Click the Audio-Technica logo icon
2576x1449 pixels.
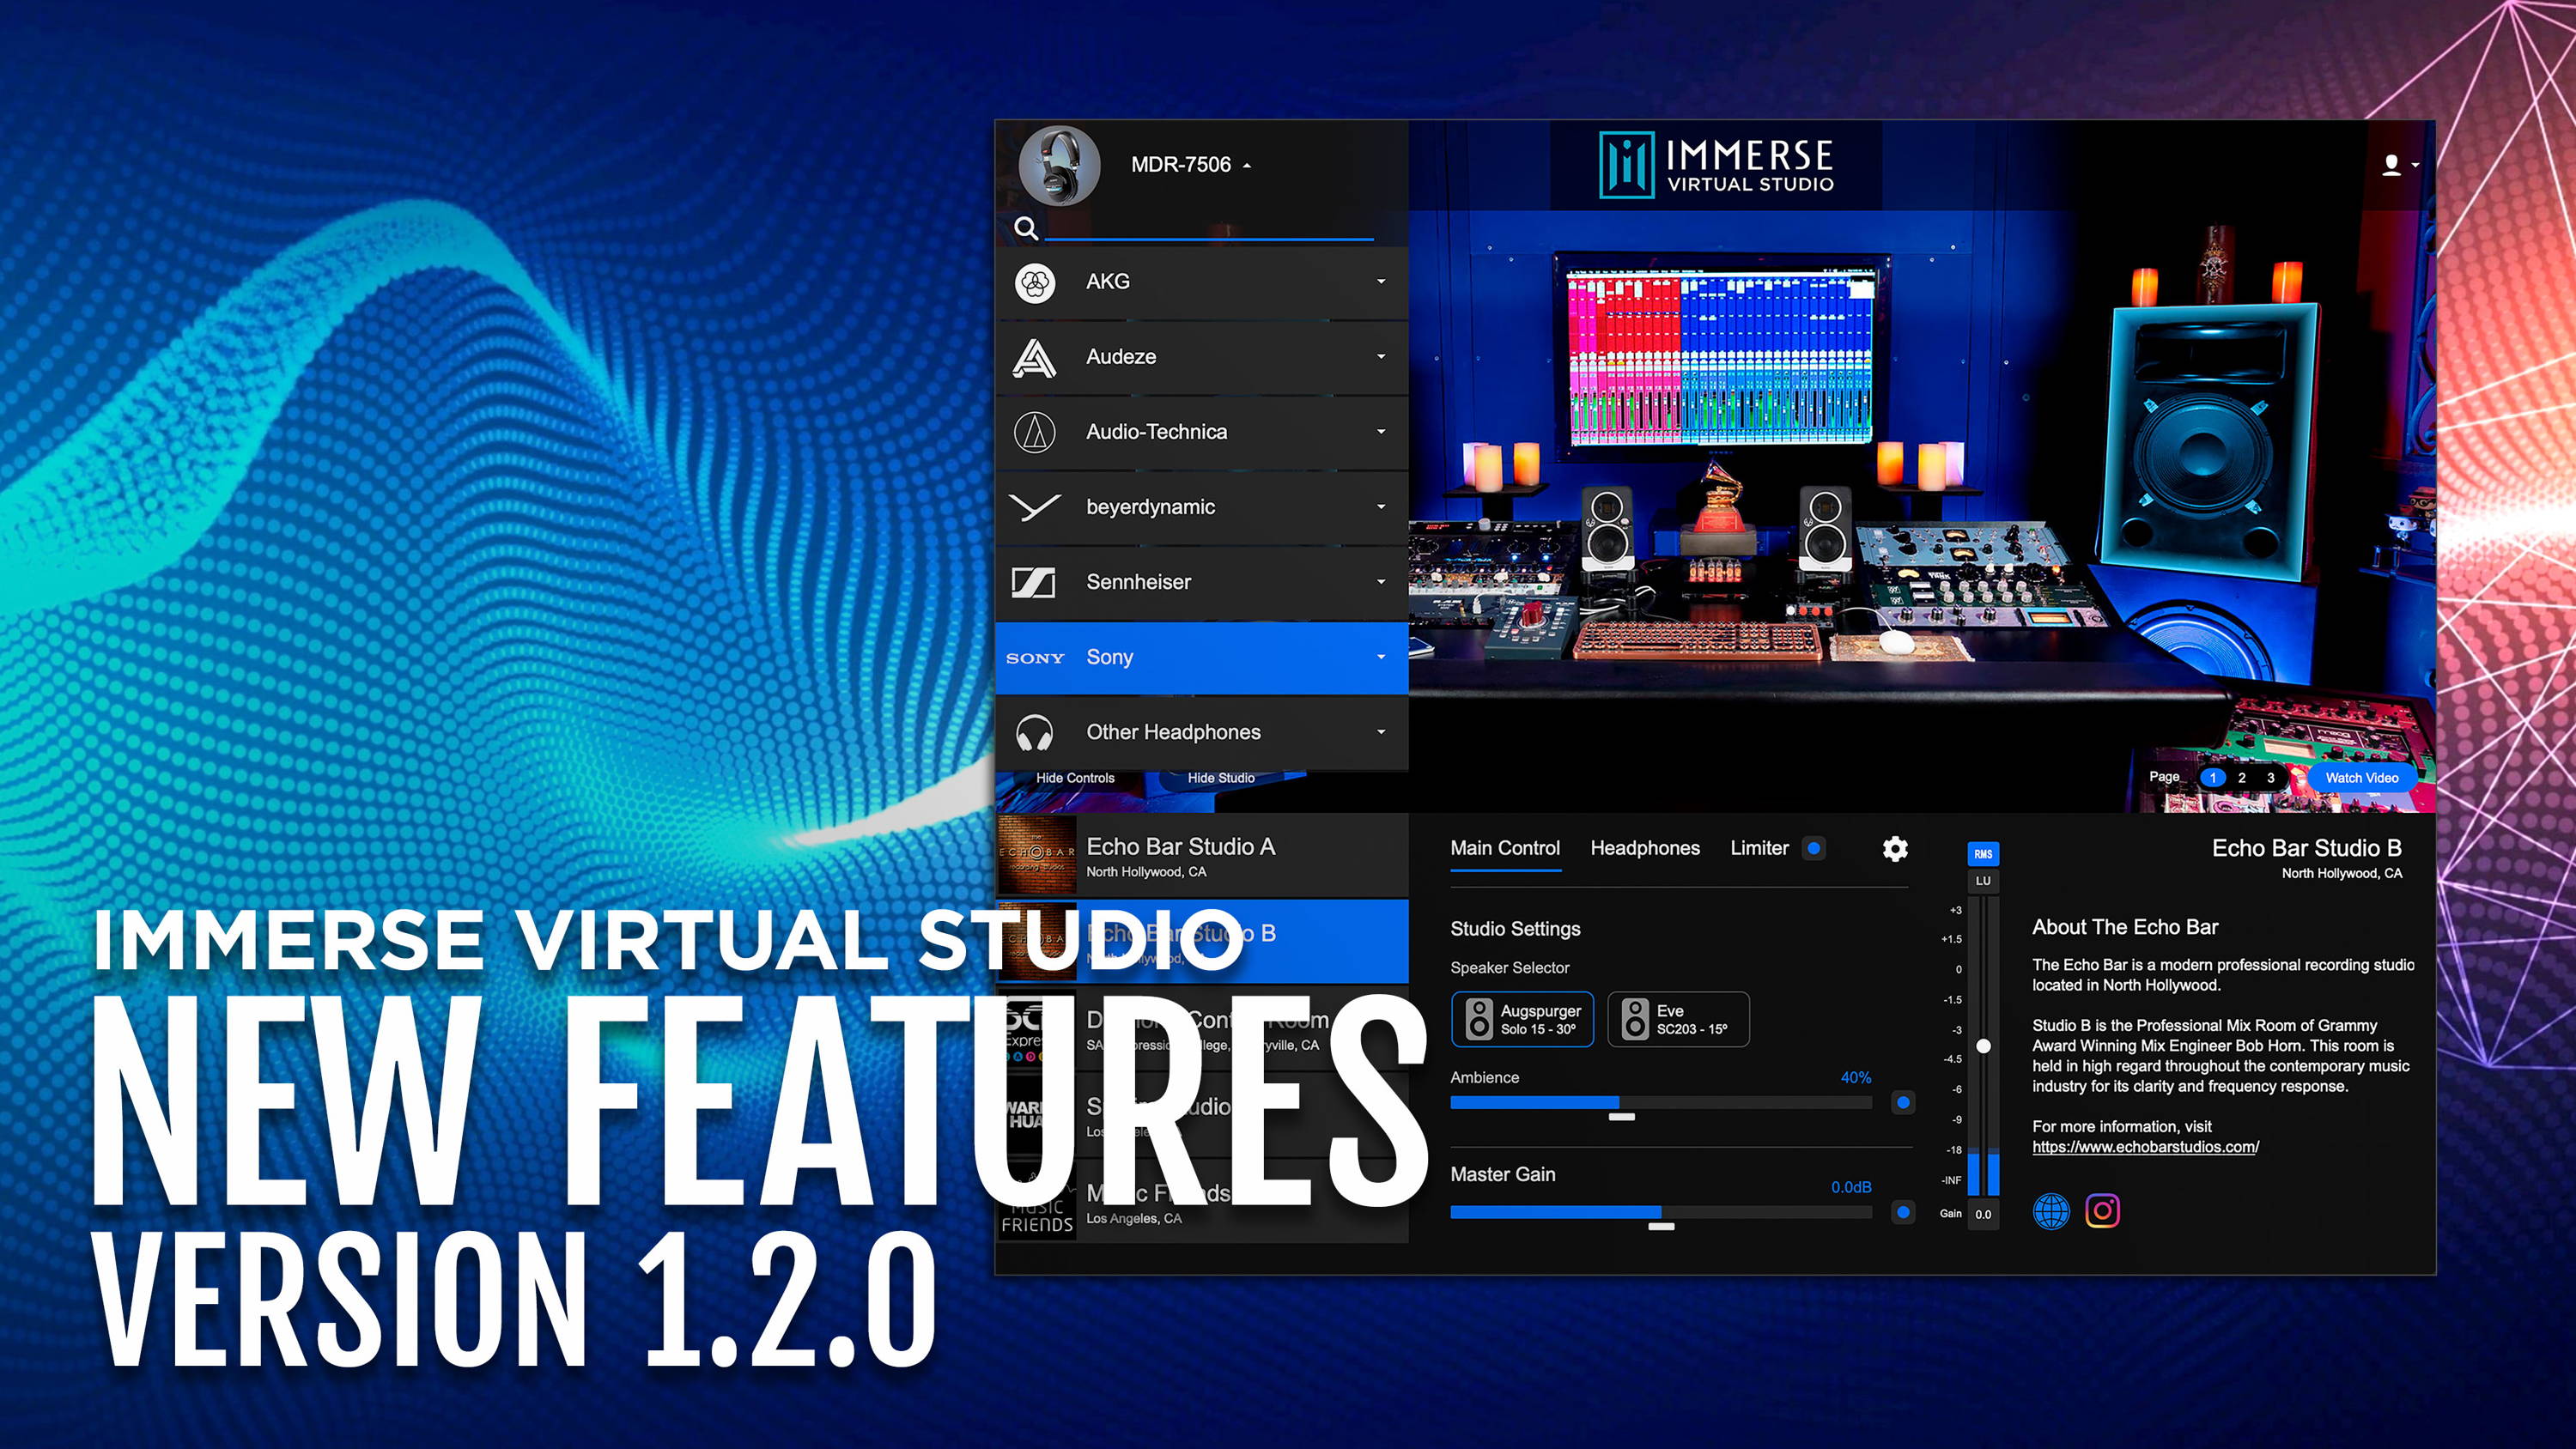(x=1035, y=433)
